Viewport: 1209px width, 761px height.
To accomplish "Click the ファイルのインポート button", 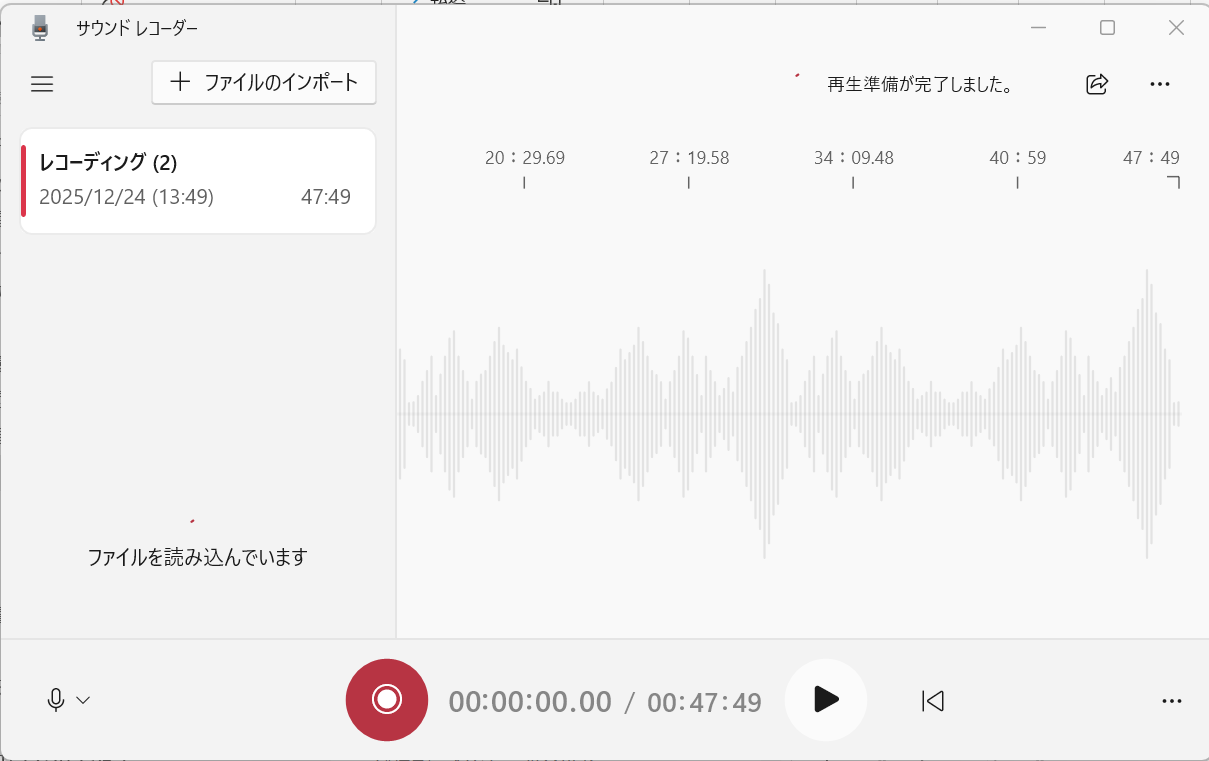I will pos(263,82).
